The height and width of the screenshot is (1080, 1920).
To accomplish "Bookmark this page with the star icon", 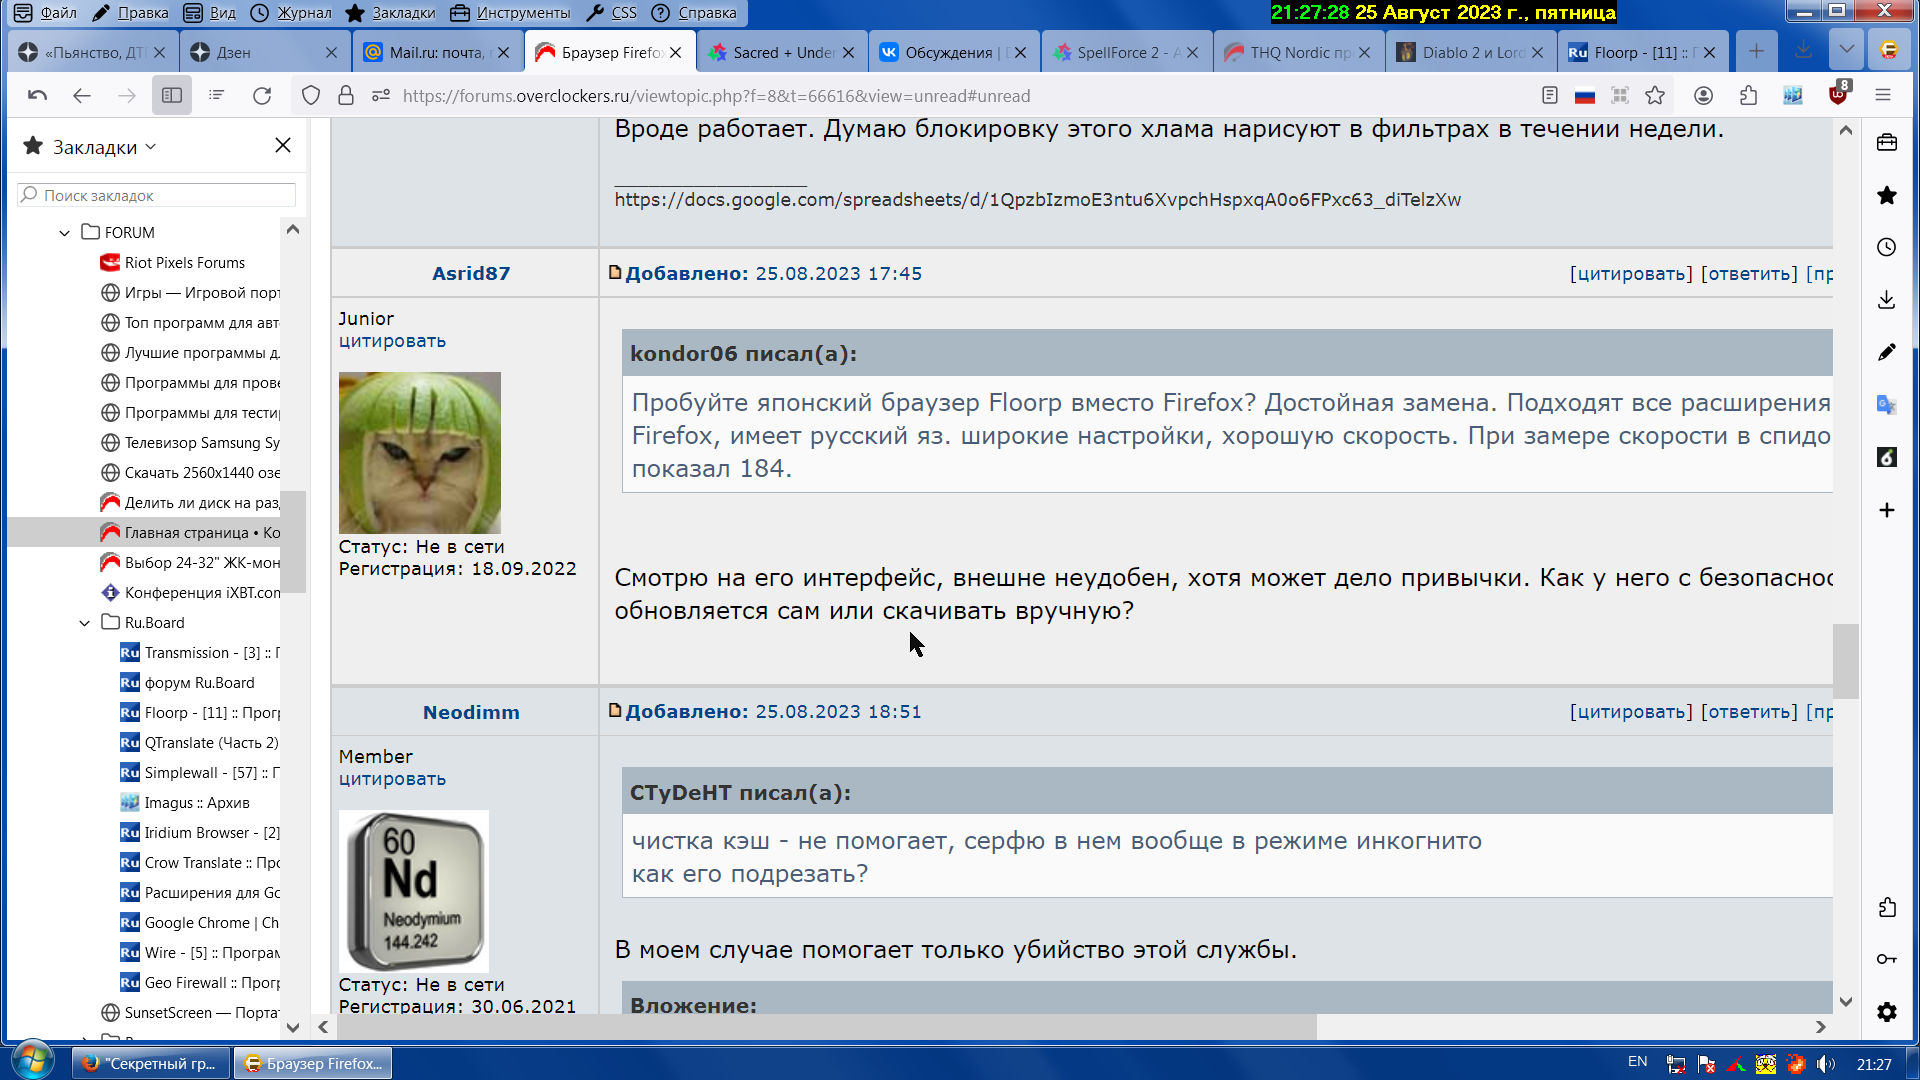I will [x=1655, y=96].
